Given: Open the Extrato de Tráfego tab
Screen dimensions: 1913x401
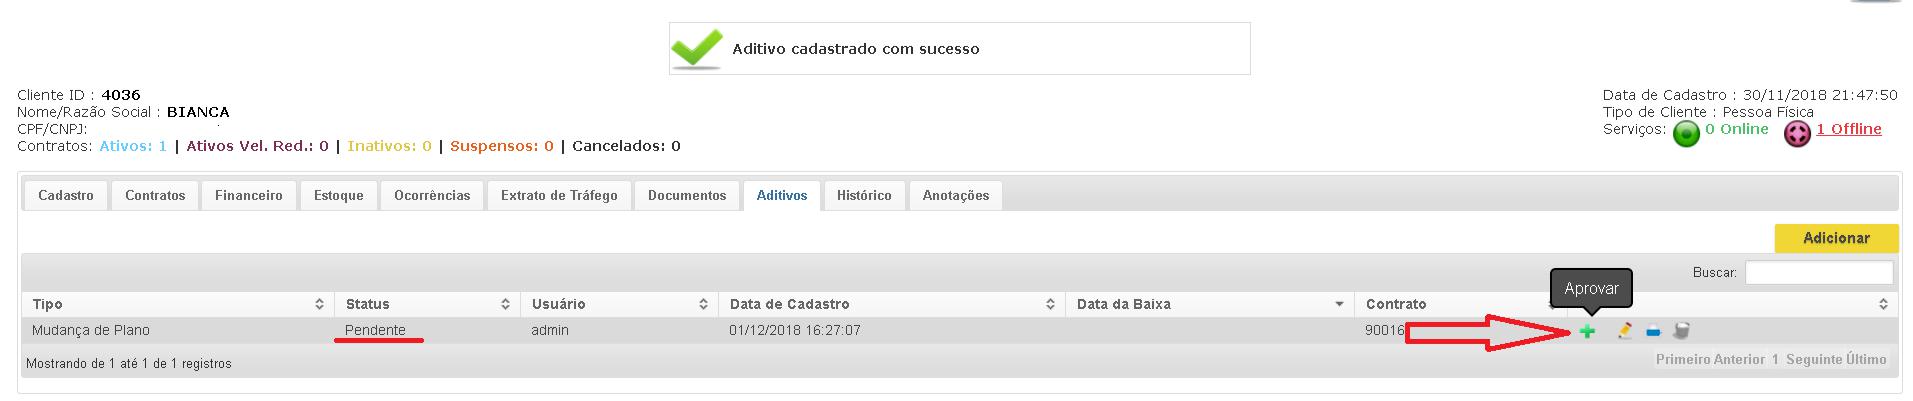Looking at the screenshot, I should pyautogui.click(x=559, y=196).
